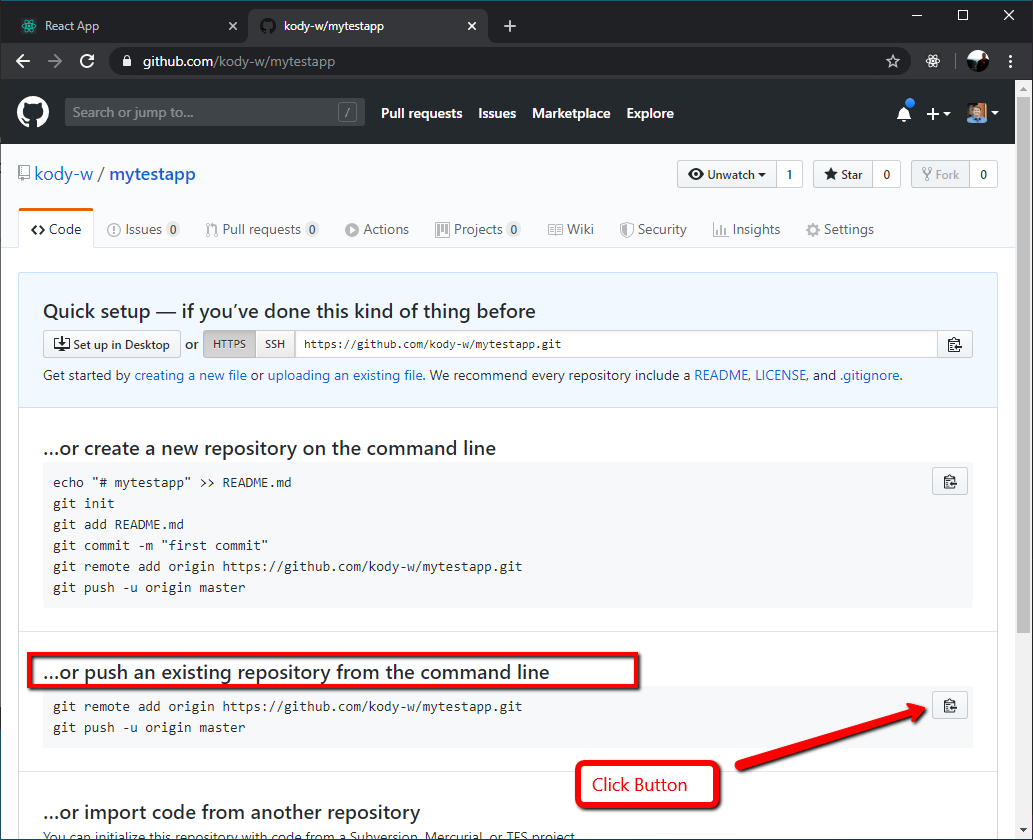Open Chrome three-dot menu

[1011, 61]
